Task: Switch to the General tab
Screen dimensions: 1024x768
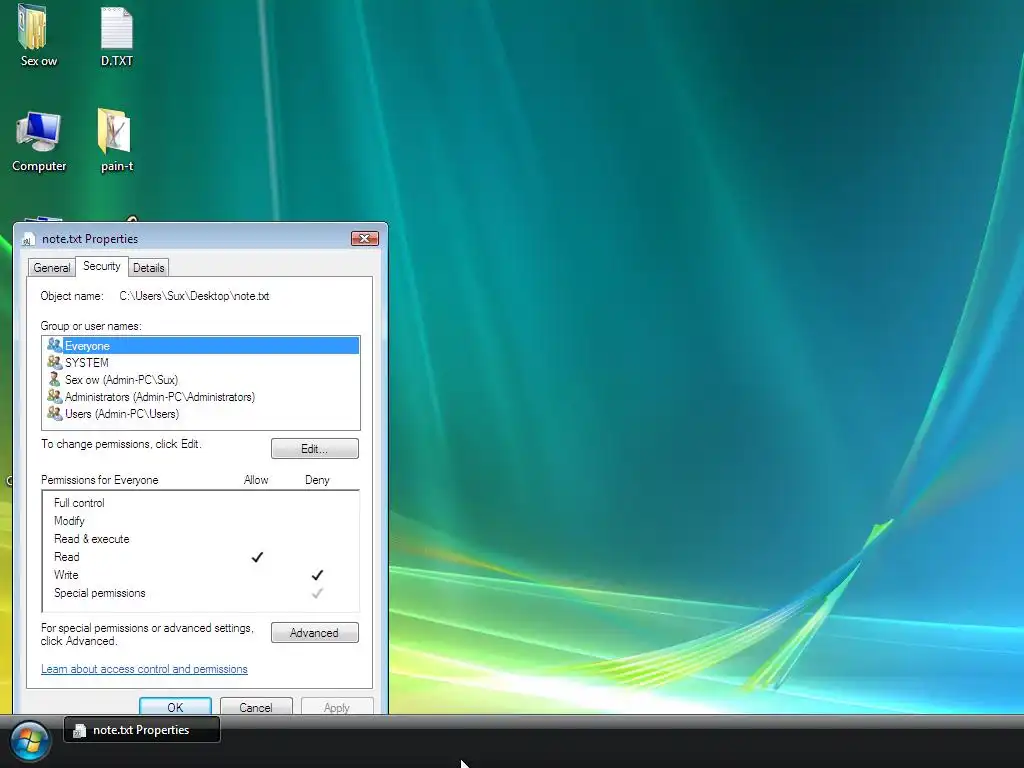Action: click(x=52, y=268)
